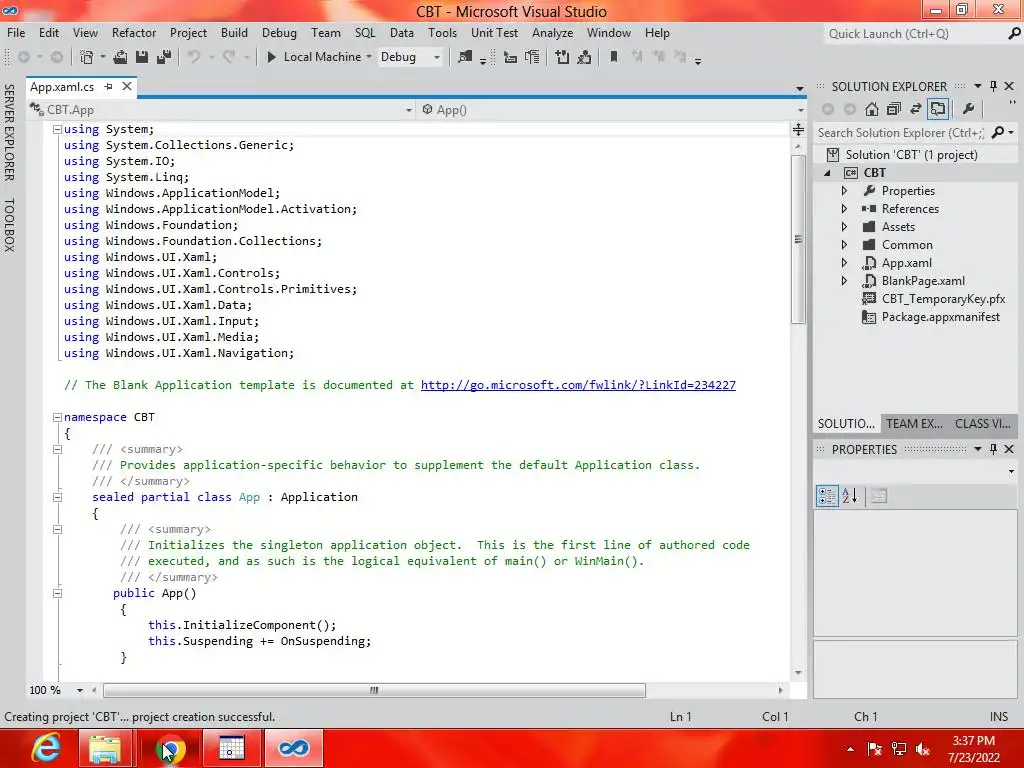
Task: Expand the References node in Solution Explorer
Action: [x=844, y=209]
